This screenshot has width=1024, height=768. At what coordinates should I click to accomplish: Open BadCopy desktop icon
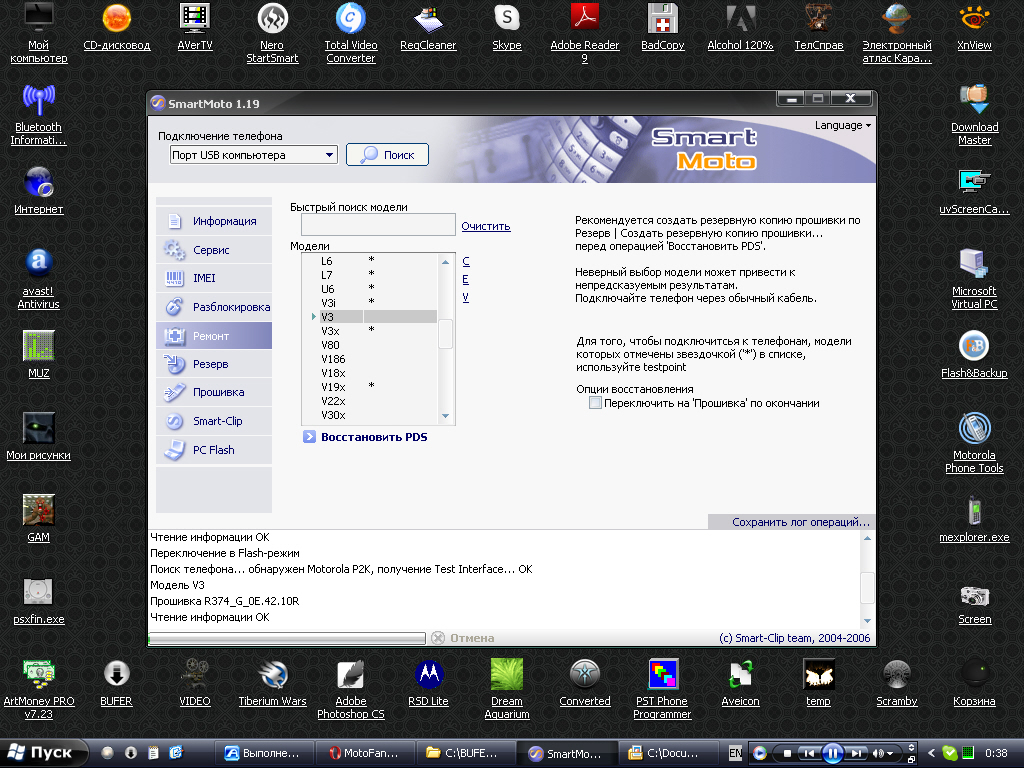(x=662, y=27)
